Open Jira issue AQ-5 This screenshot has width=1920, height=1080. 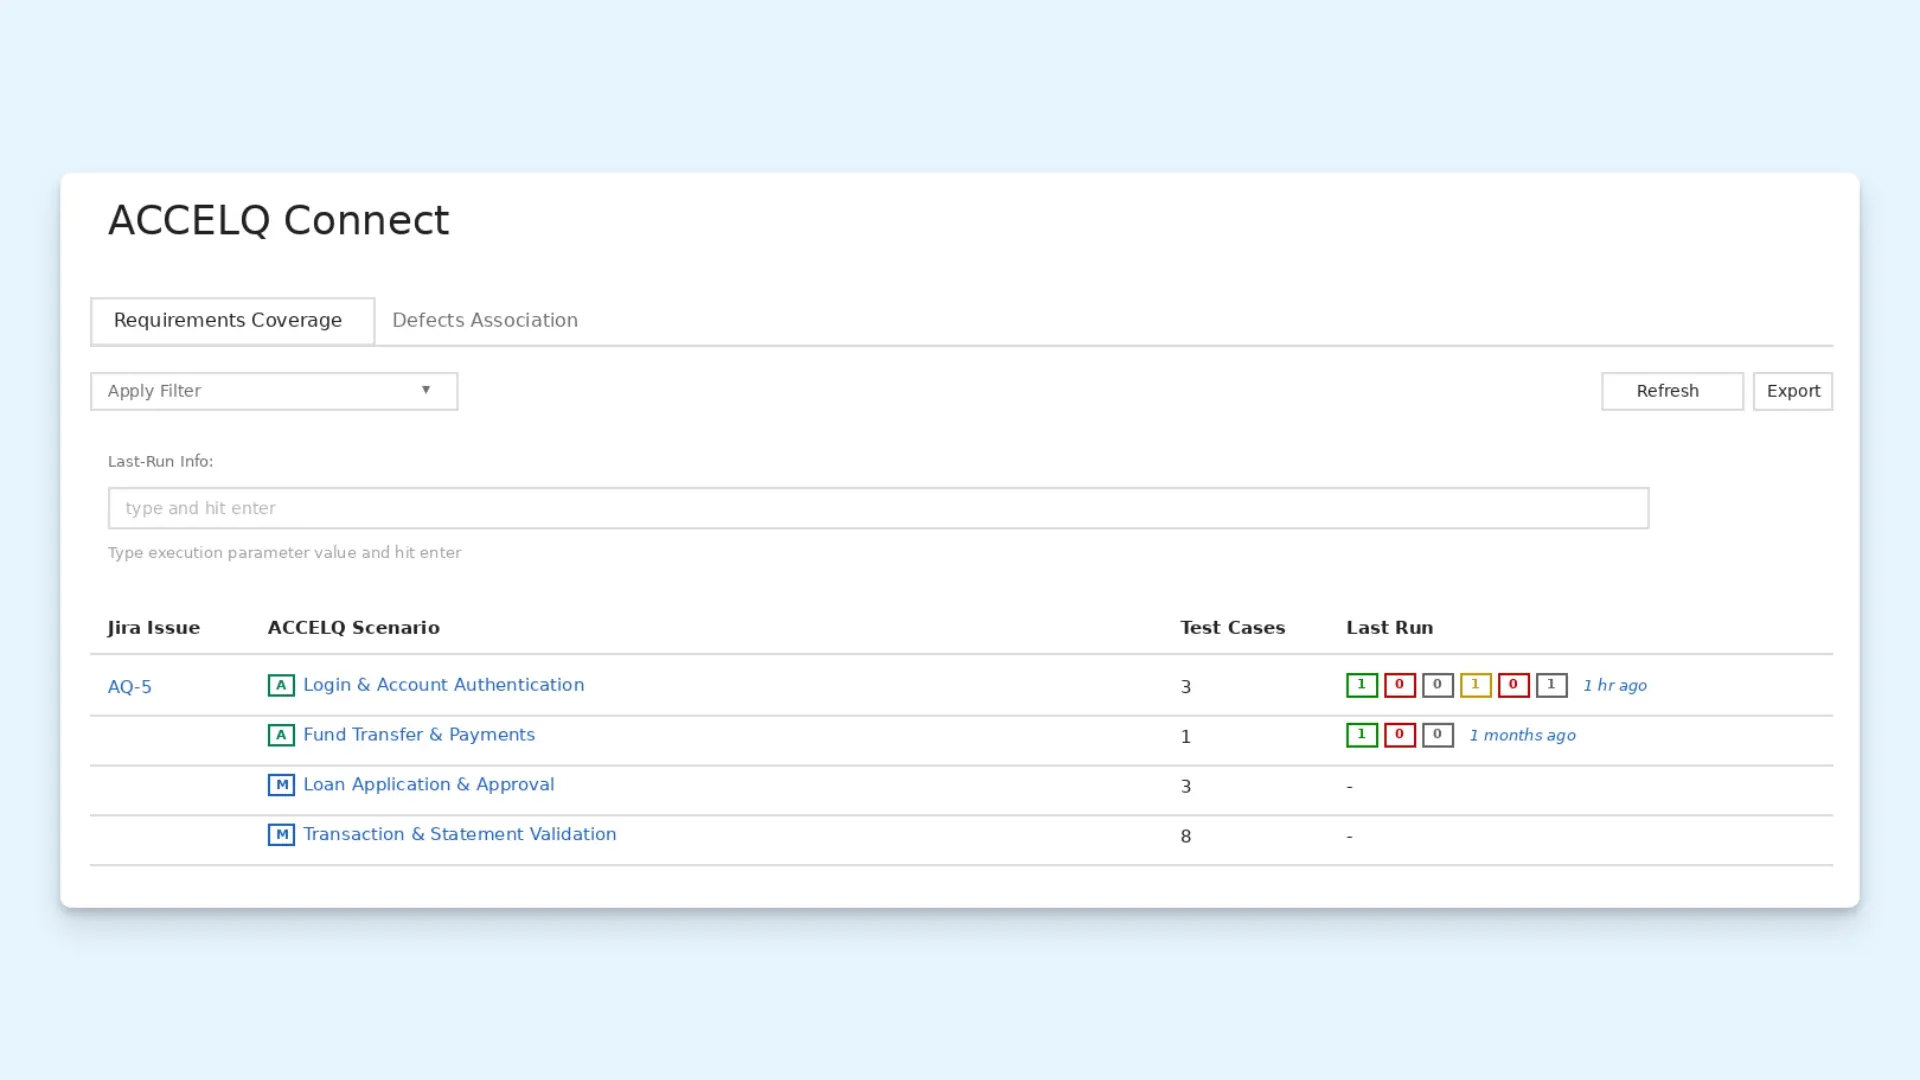(x=130, y=687)
